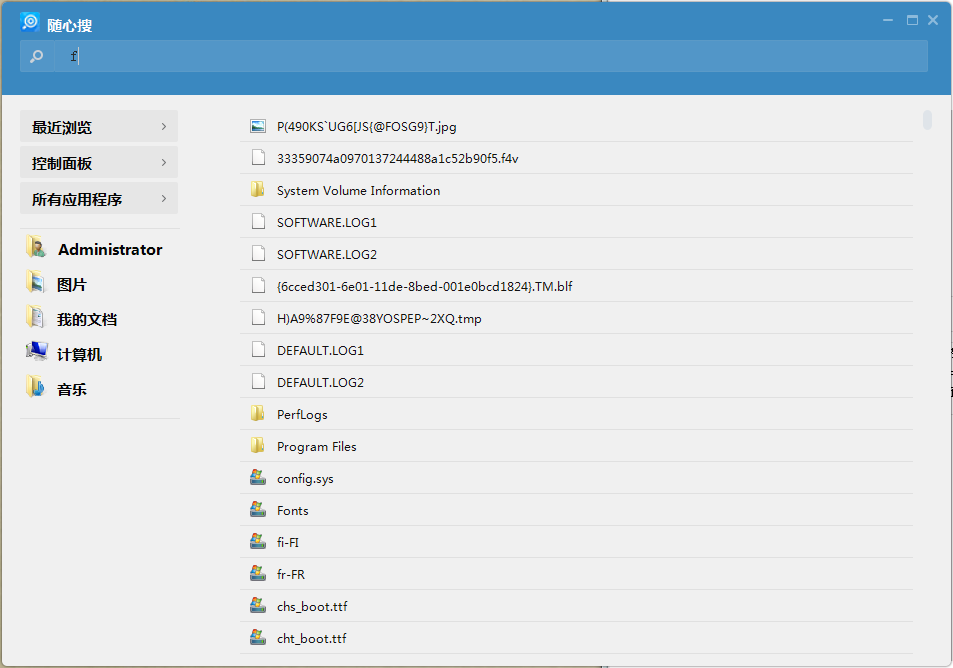Open the 我的文档 documents icon
The width and height of the screenshot is (953, 668).
tap(36, 319)
